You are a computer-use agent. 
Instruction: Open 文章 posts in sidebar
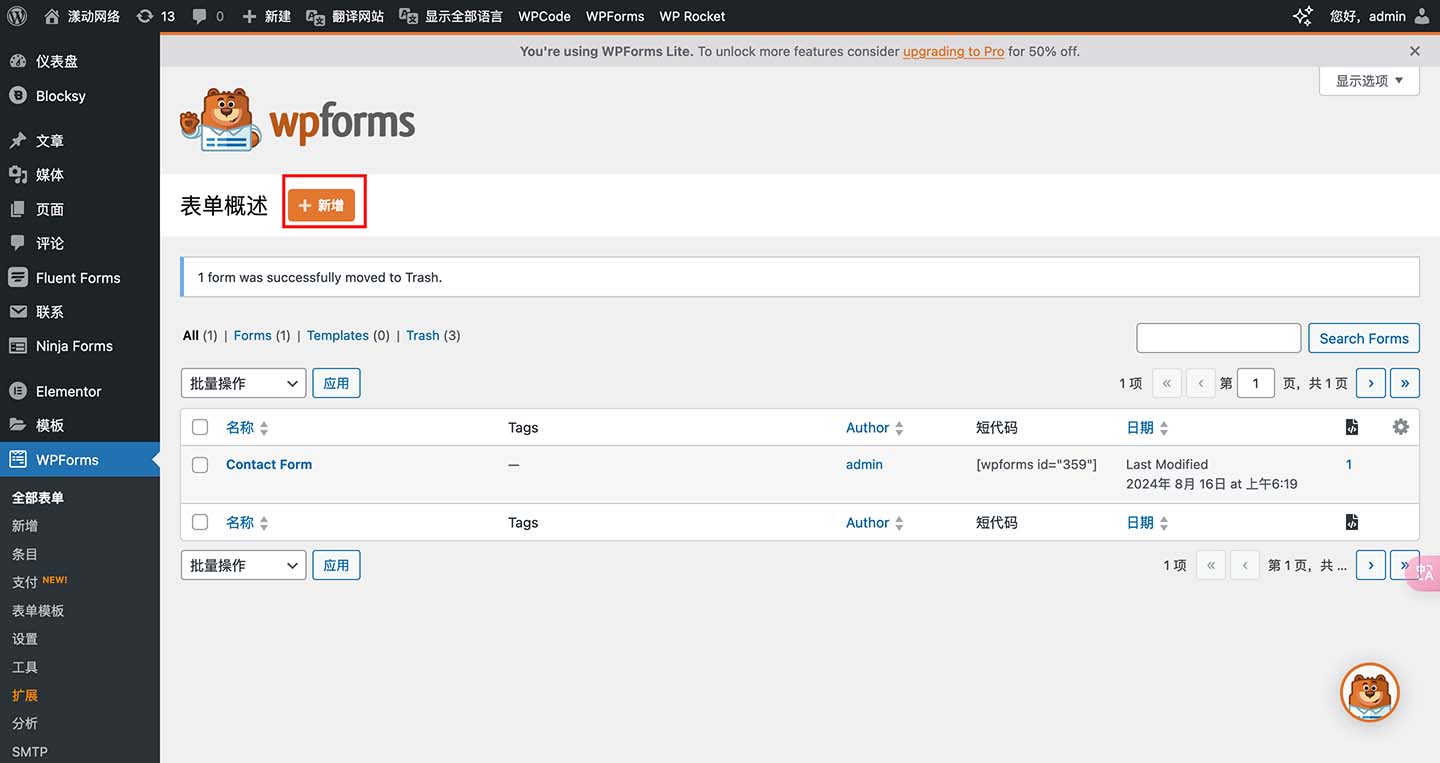coord(80,141)
